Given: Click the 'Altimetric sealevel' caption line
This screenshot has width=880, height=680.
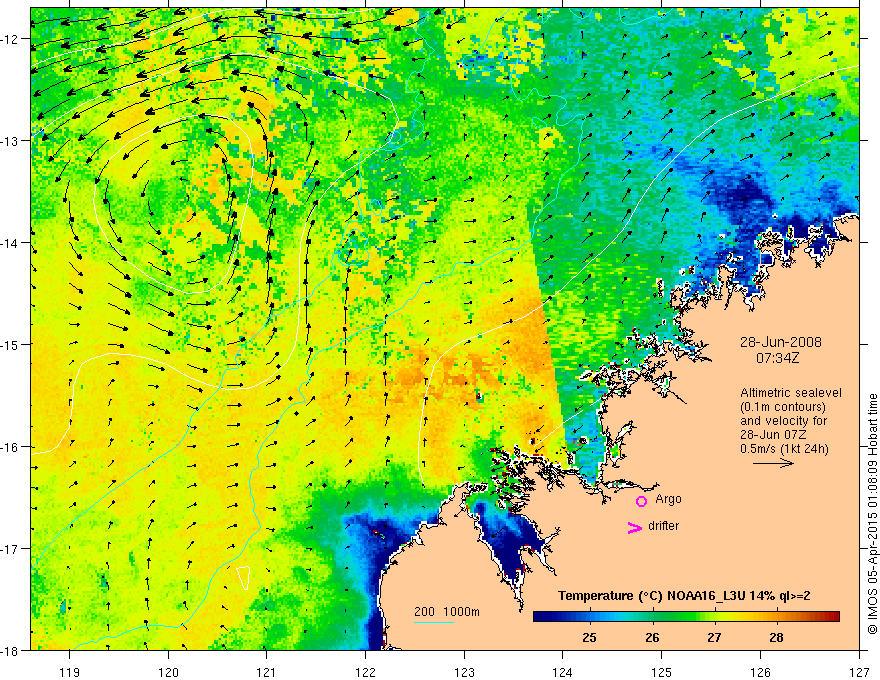Looking at the screenshot, I should (x=791, y=393).
